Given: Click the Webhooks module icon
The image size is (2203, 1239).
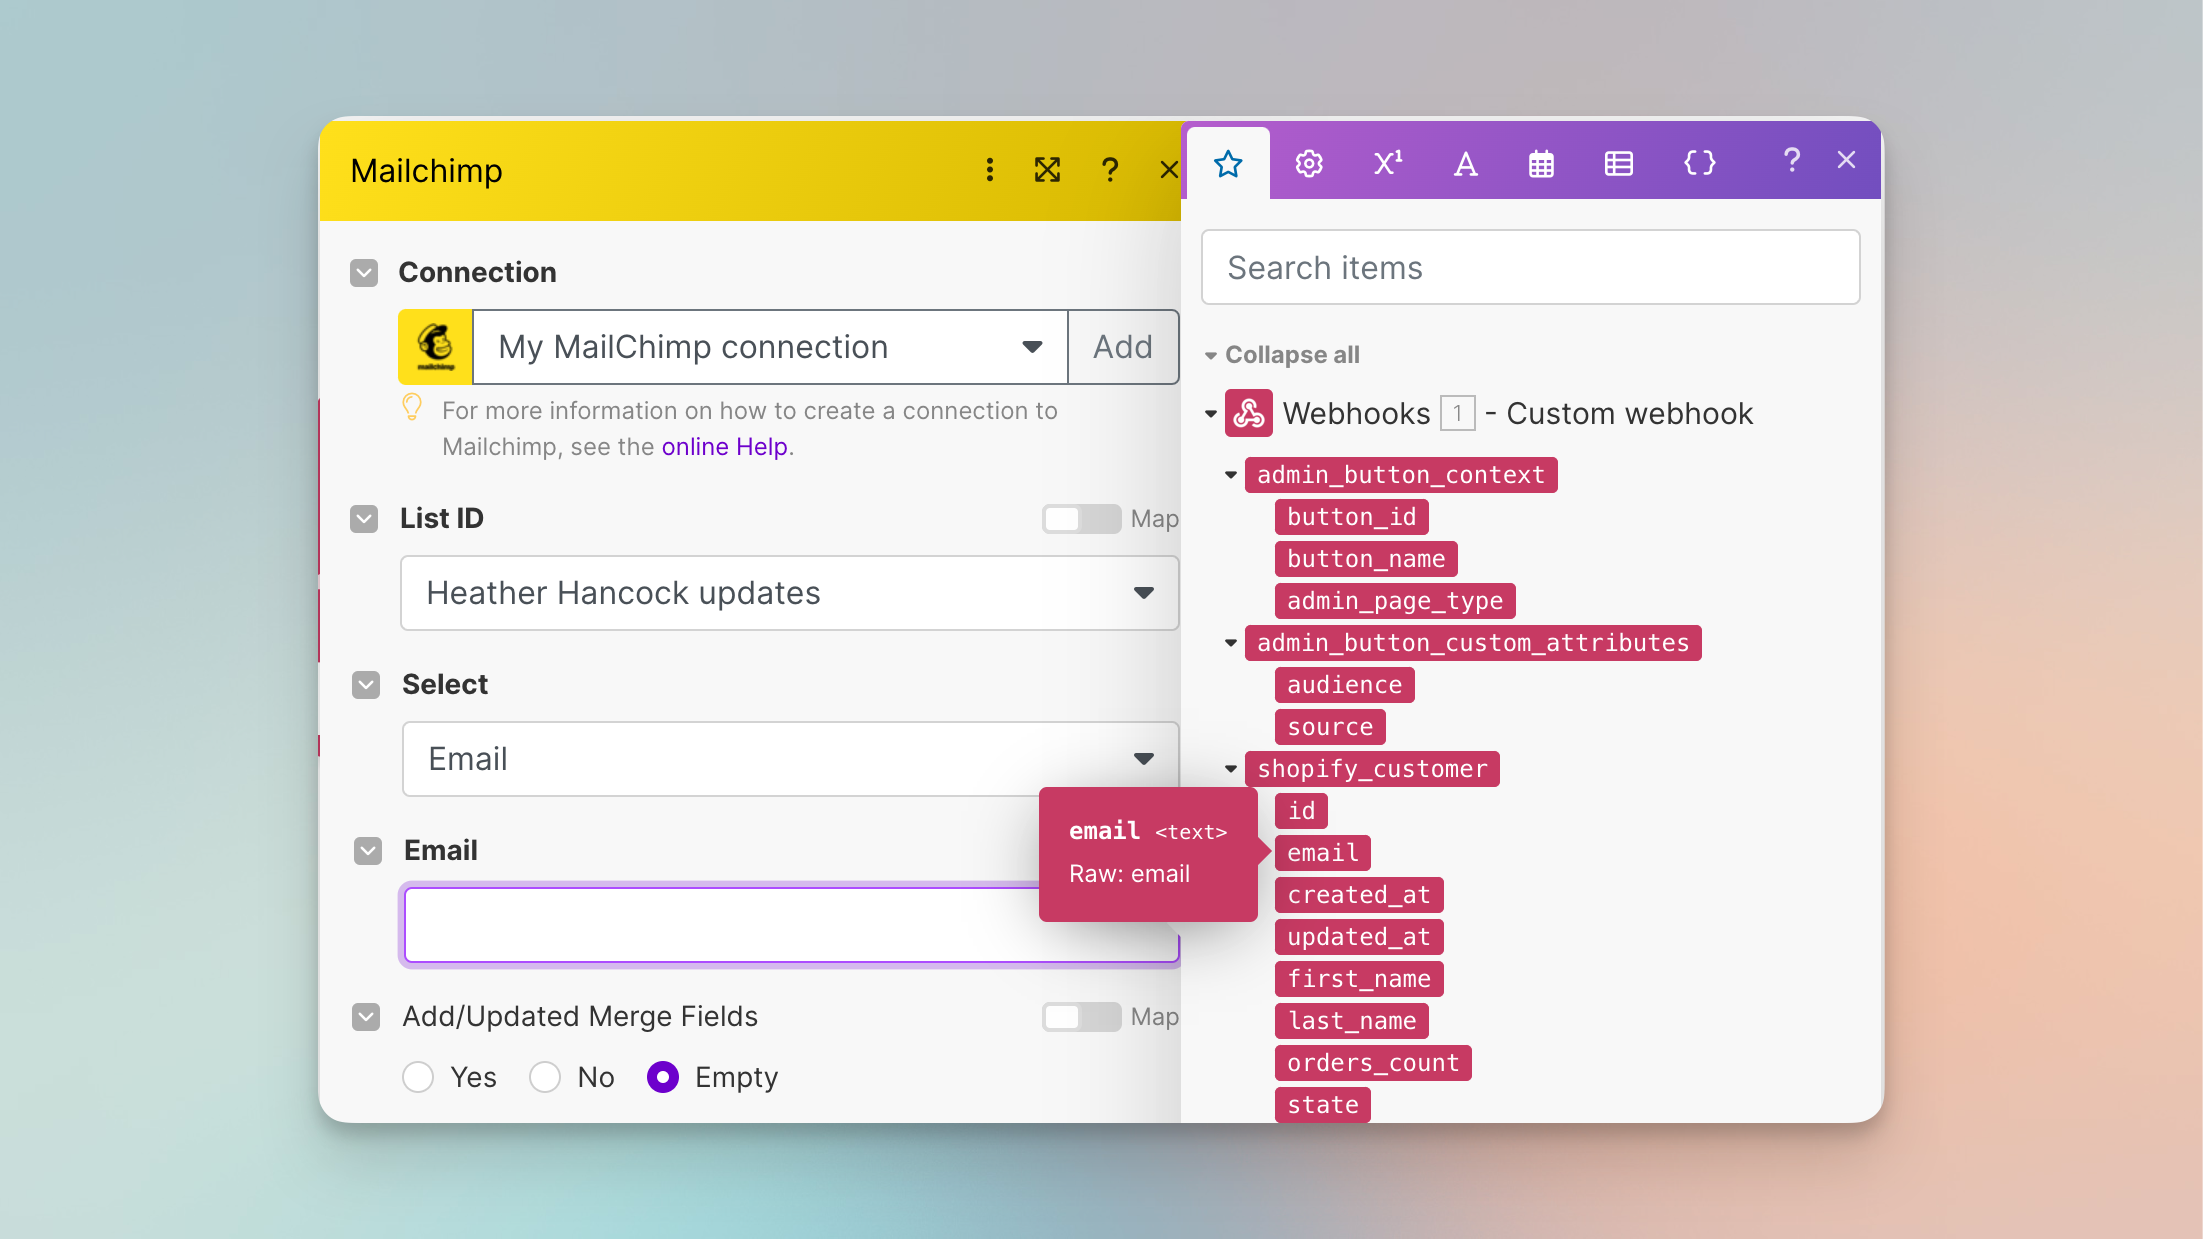Looking at the screenshot, I should [x=1248, y=413].
